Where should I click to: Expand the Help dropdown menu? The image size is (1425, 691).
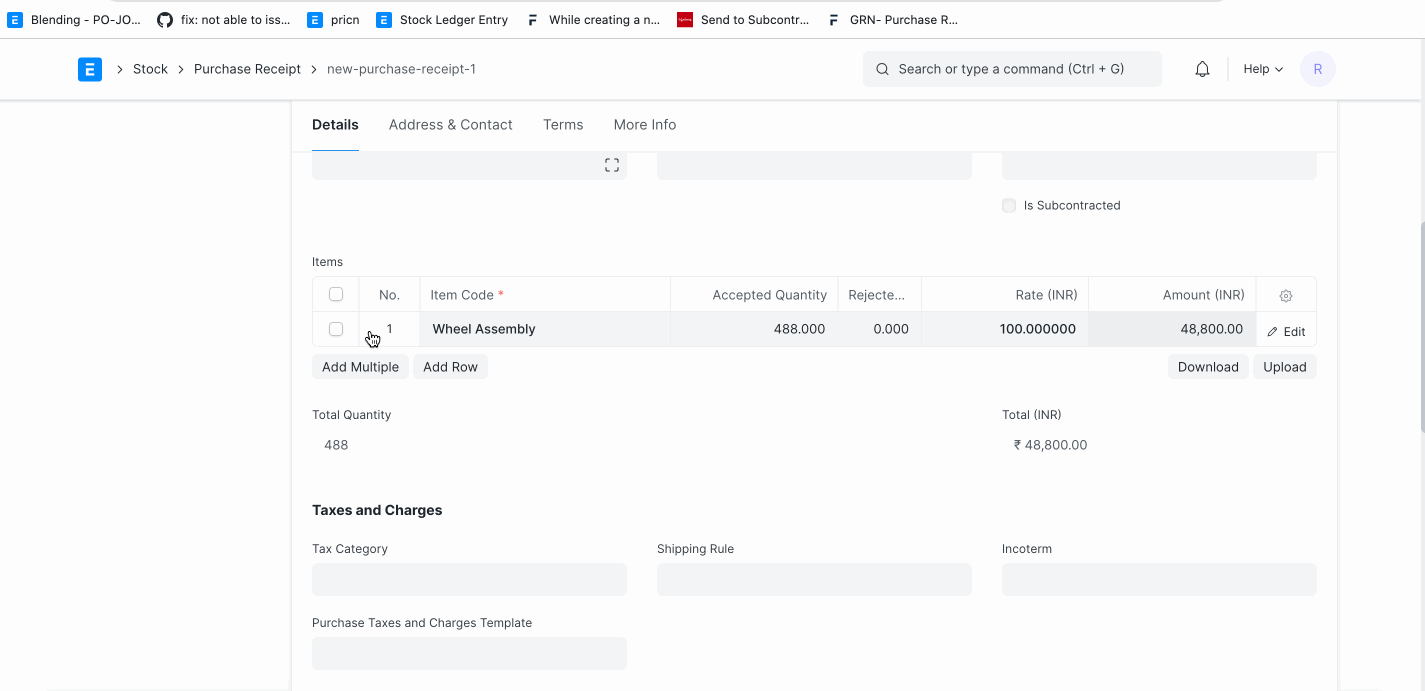coord(1262,69)
